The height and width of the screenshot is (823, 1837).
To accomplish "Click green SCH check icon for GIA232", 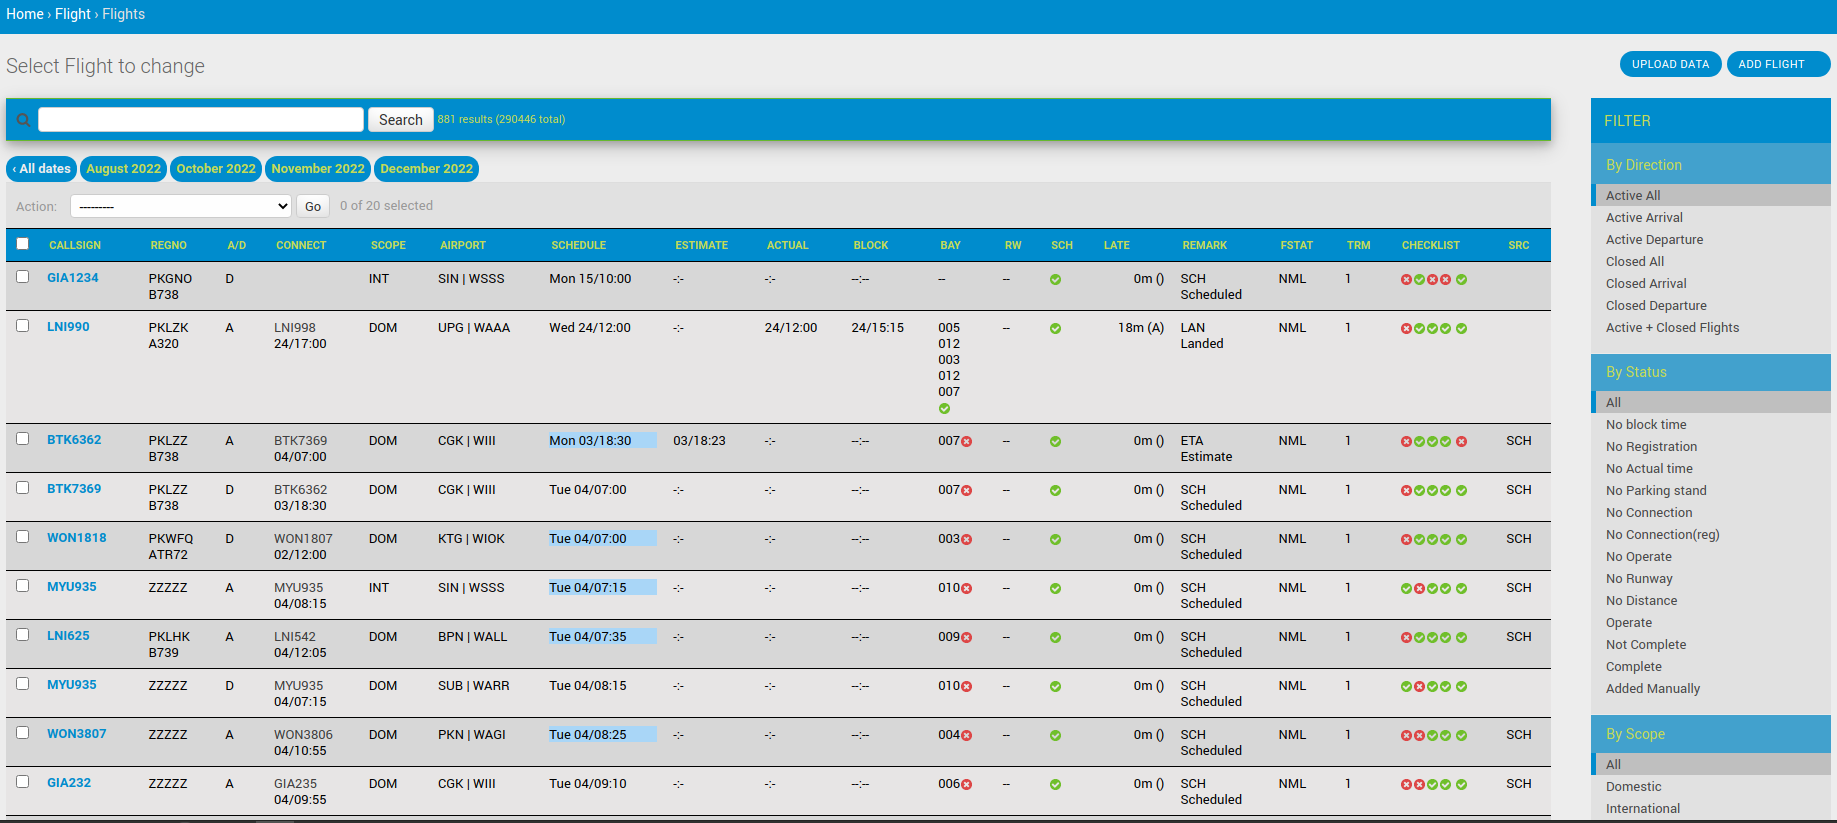I will pyautogui.click(x=1055, y=785).
